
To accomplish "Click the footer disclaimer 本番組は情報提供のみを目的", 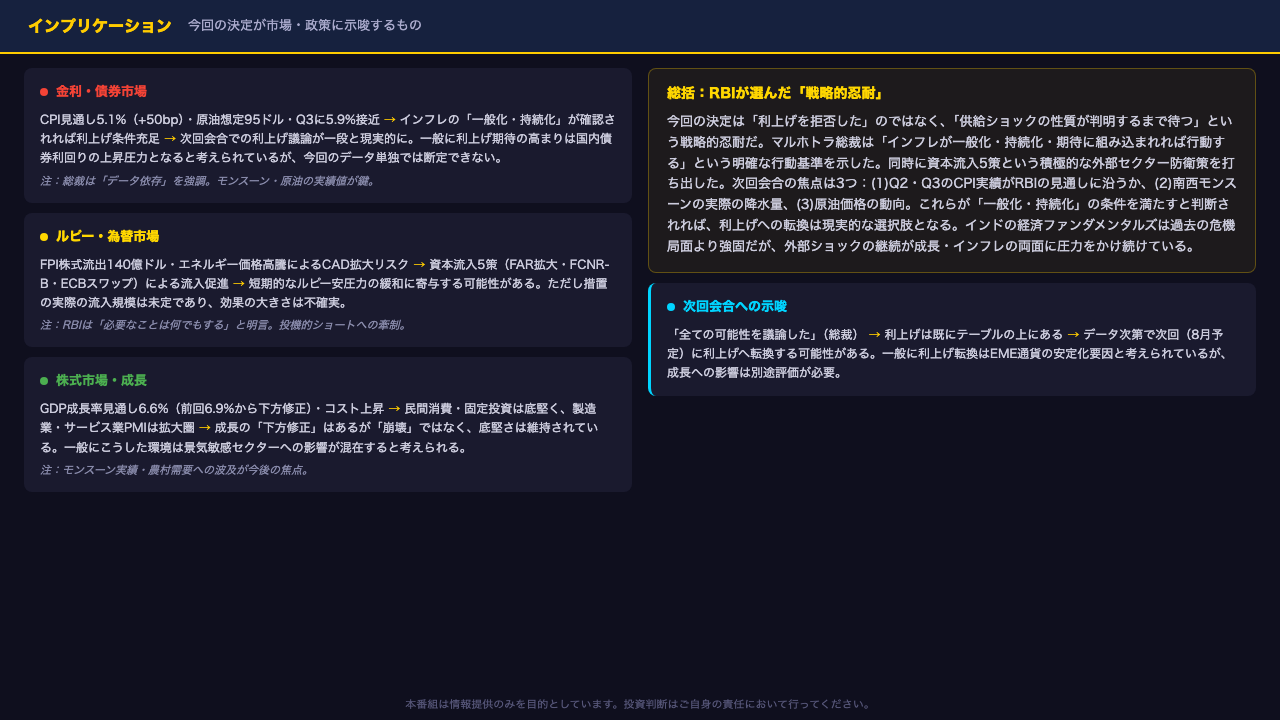I will coord(638,704).
